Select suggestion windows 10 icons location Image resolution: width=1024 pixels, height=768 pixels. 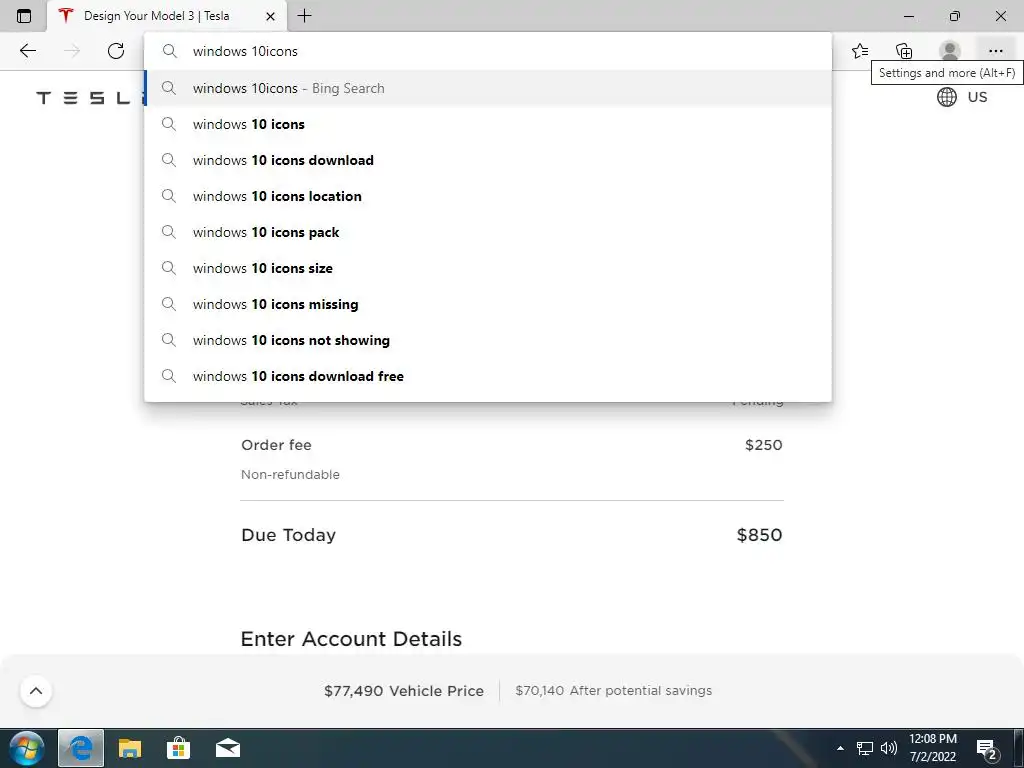tap(488, 196)
